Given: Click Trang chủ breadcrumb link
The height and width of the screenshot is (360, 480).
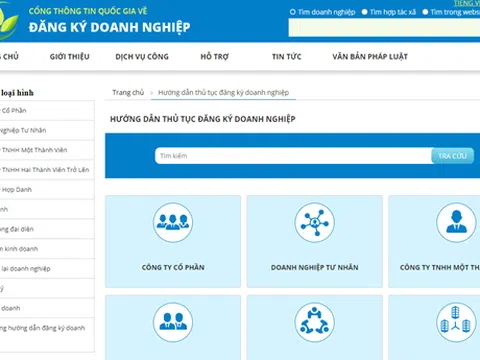Looking at the screenshot, I should pyautogui.click(x=128, y=92).
